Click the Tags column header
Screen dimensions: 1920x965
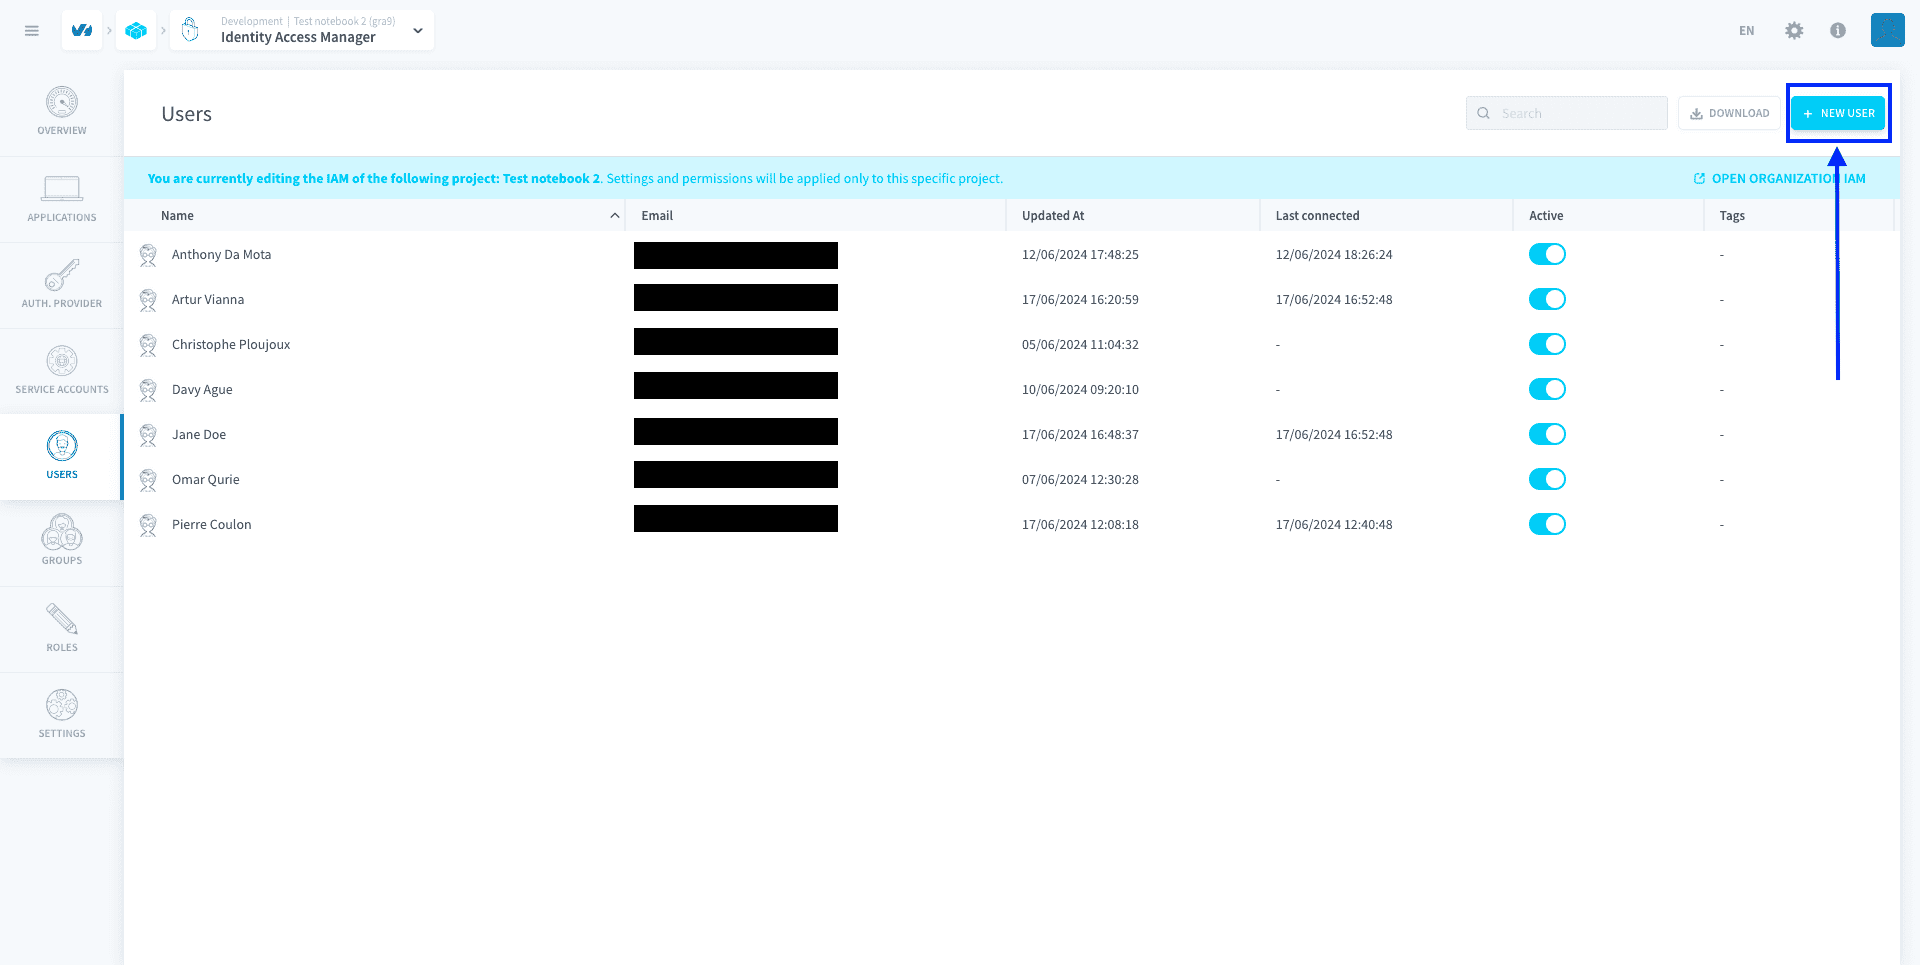pos(1732,216)
